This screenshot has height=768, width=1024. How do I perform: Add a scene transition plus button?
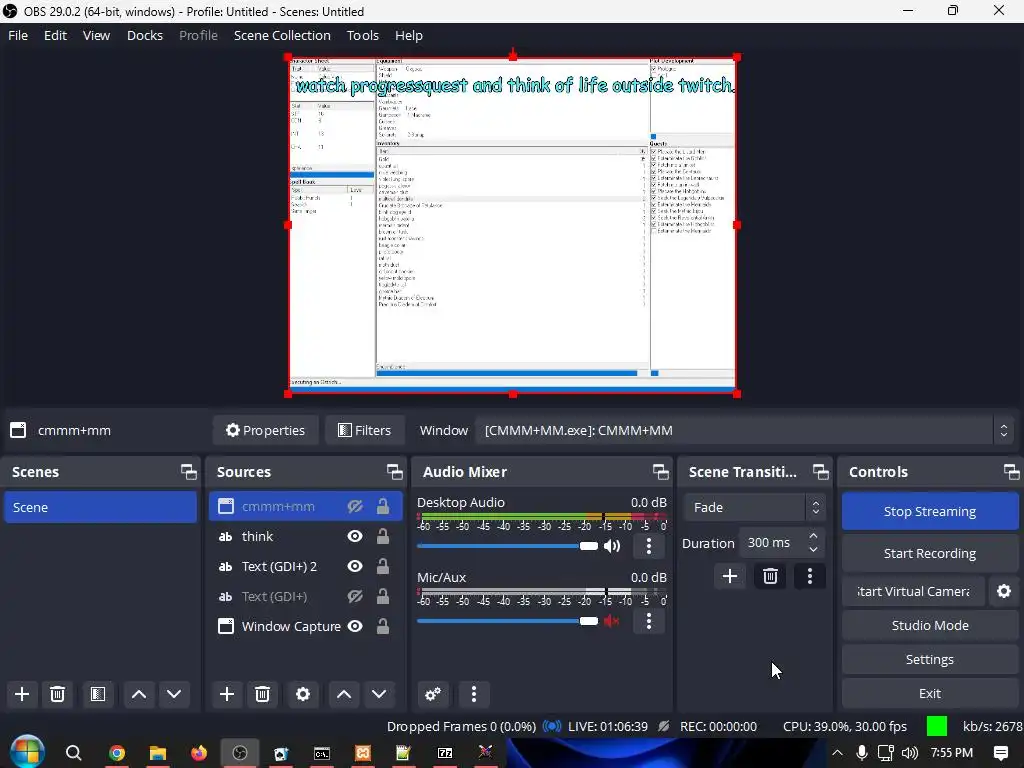click(729, 576)
